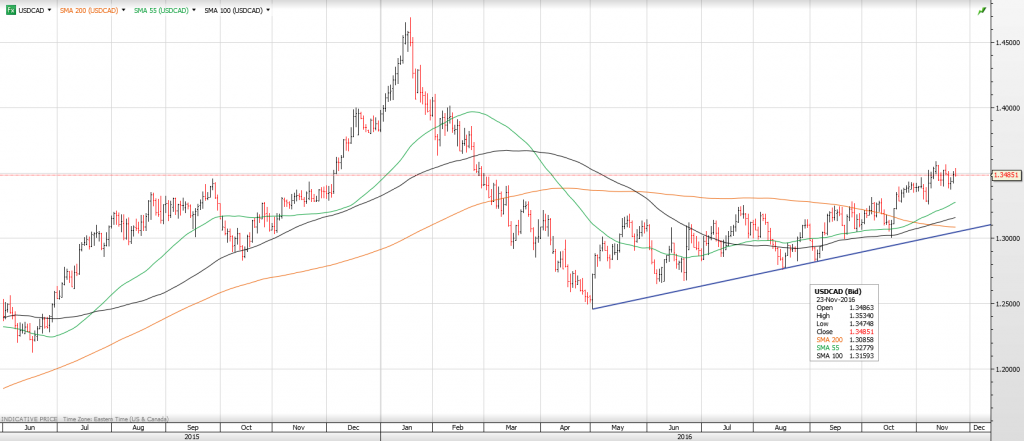Select the 2015 year label on time axis

click(x=190, y=435)
